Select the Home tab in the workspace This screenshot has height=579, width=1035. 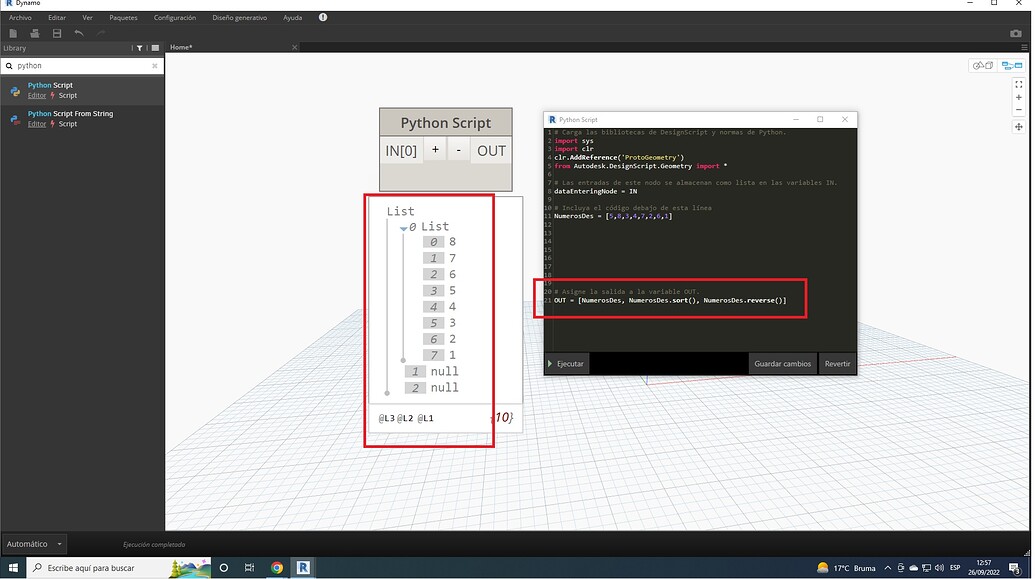180,47
